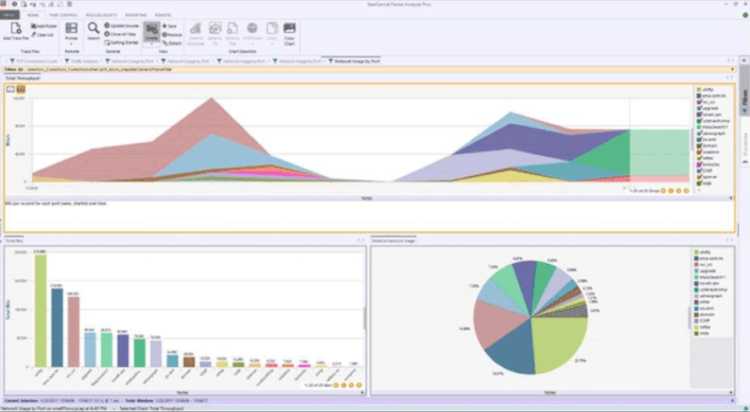Expand Notes bar under throughput chart
Screen dimensions: 750x412
pyautogui.click(x=367, y=198)
